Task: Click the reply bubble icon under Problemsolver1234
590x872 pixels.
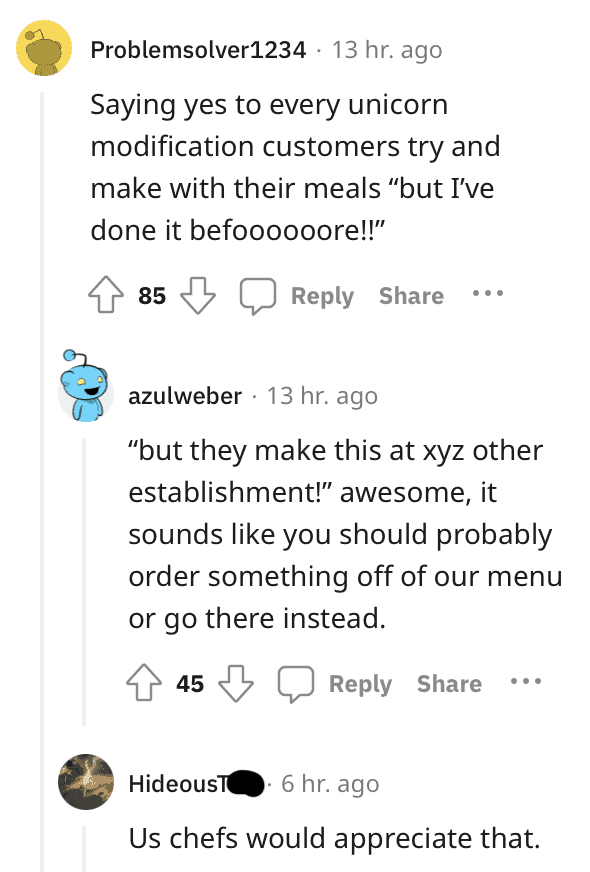Action: click(x=258, y=295)
